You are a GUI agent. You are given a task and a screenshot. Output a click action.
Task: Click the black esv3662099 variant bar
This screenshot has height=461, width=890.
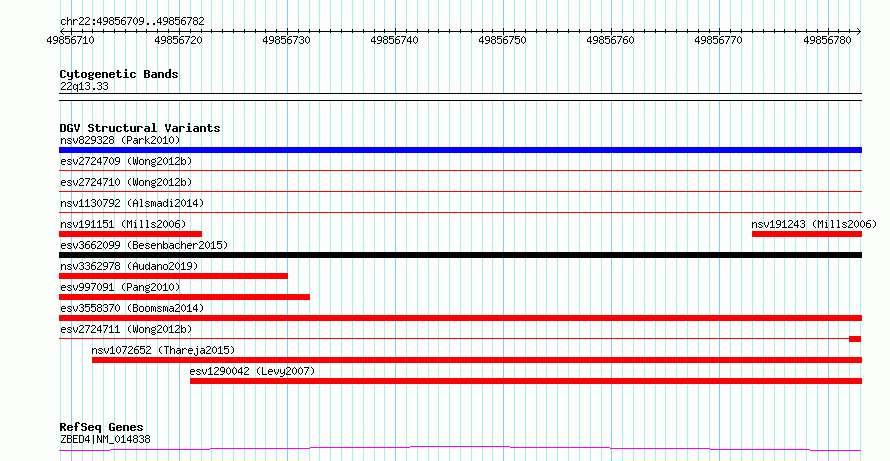coord(460,255)
